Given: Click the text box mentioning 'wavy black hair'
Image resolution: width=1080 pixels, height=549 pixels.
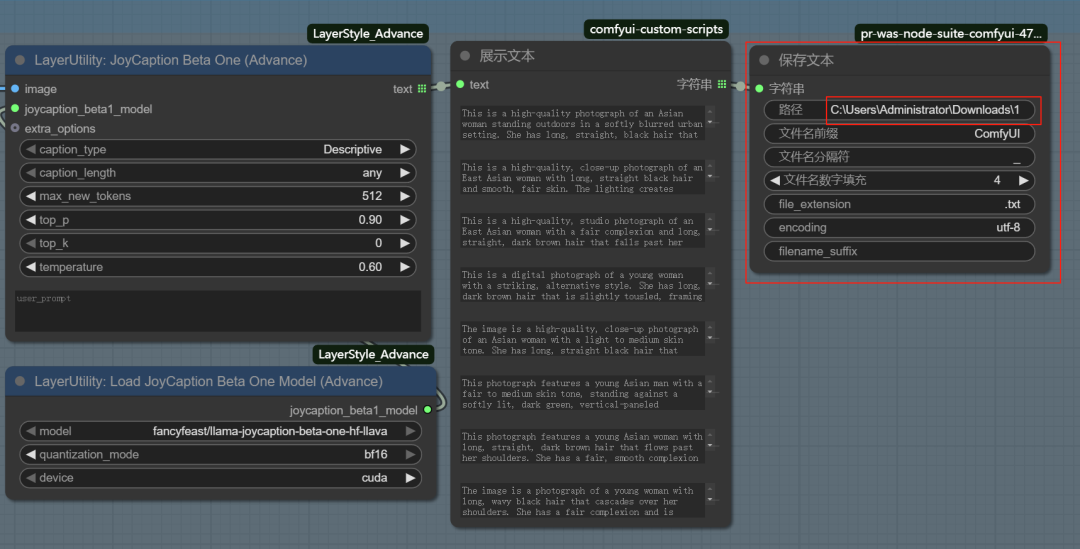Looking at the screenshot, I should (x=583, y=501).
